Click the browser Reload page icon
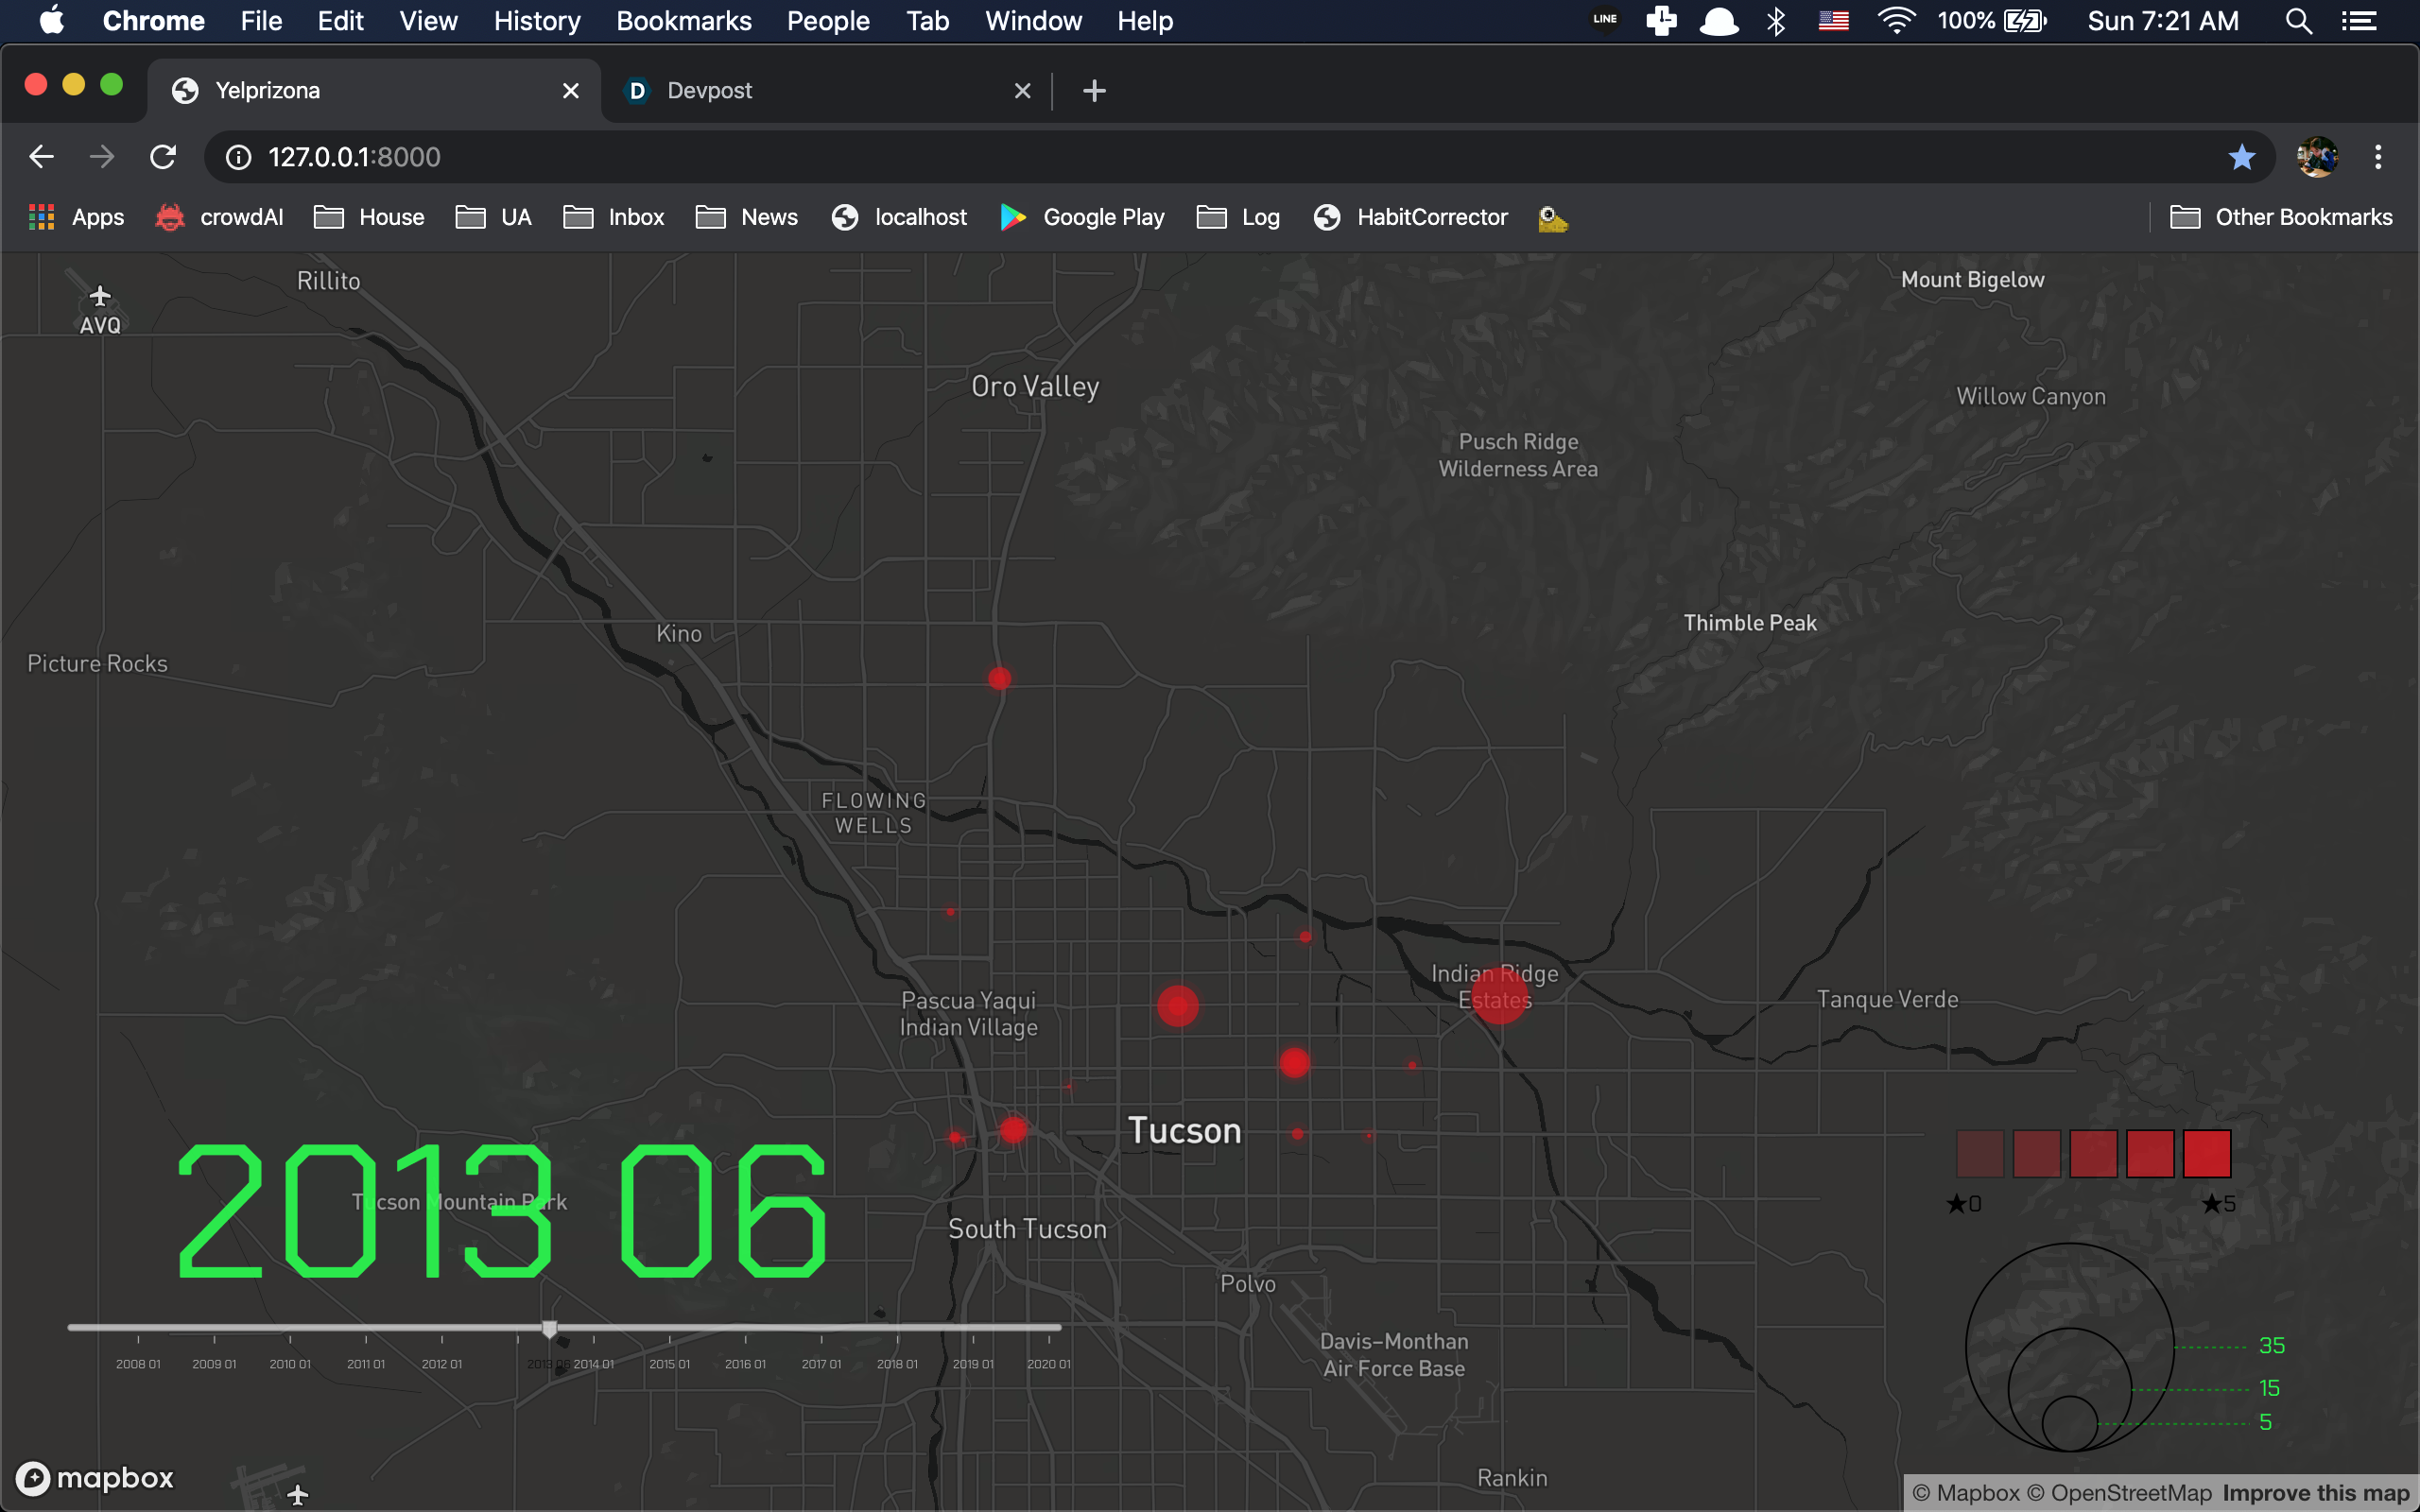The image size is (2420, 1512). (x=163, y=157)
